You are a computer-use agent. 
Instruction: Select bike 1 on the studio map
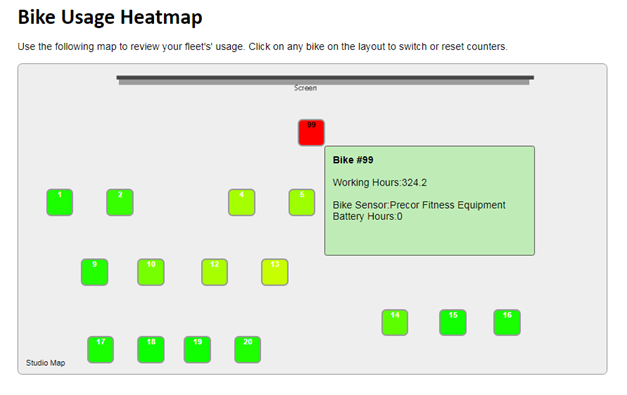pyautogui.click(x=60, y=202)
